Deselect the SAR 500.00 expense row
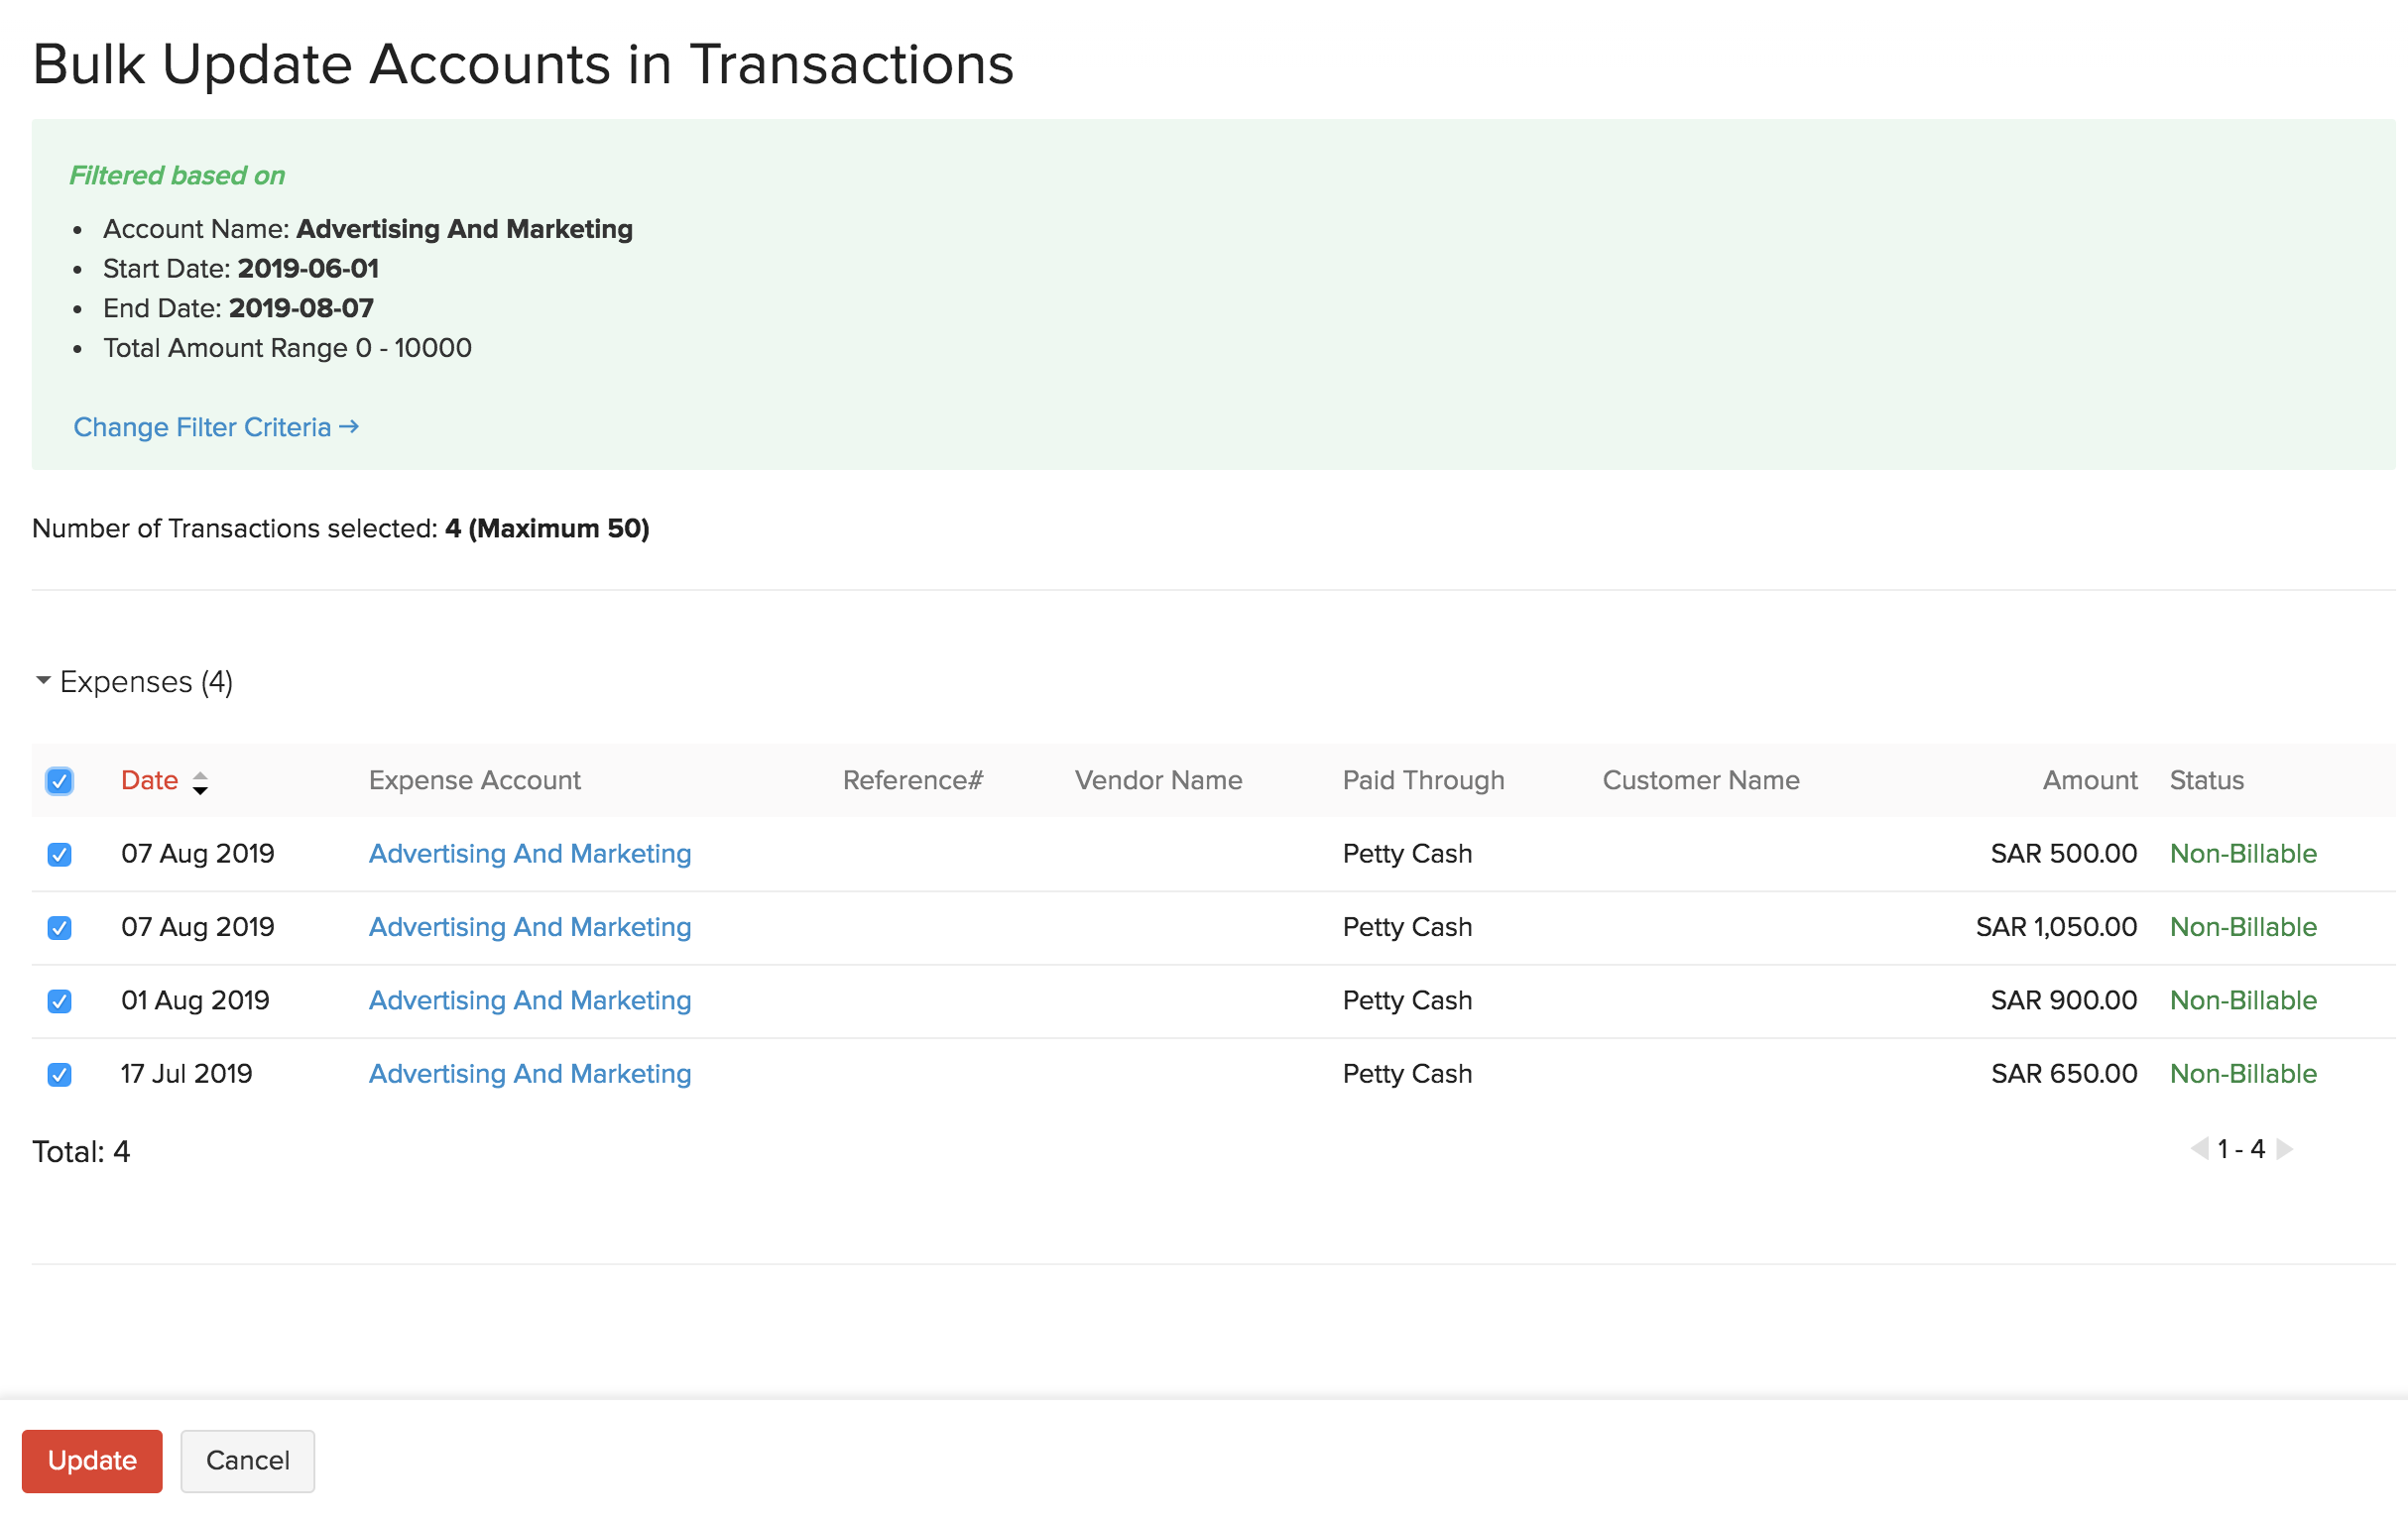Viewport: 2408px width, 1523px height. (x=60, y=854)
